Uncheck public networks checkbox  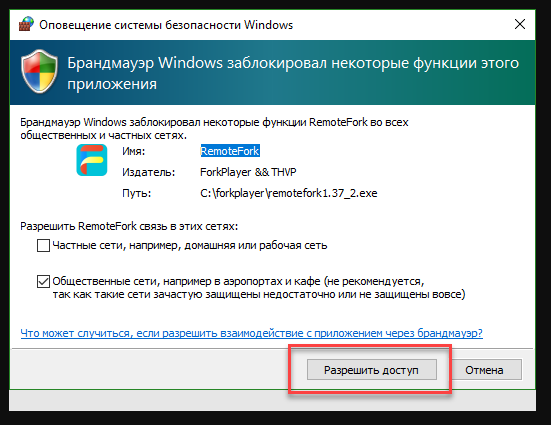point(43,282)
